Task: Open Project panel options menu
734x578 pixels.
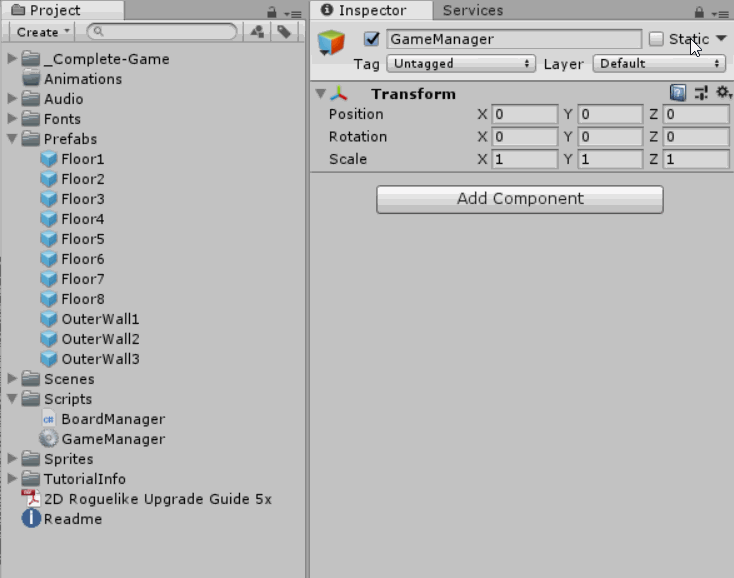Action: [x=293, y=14]
